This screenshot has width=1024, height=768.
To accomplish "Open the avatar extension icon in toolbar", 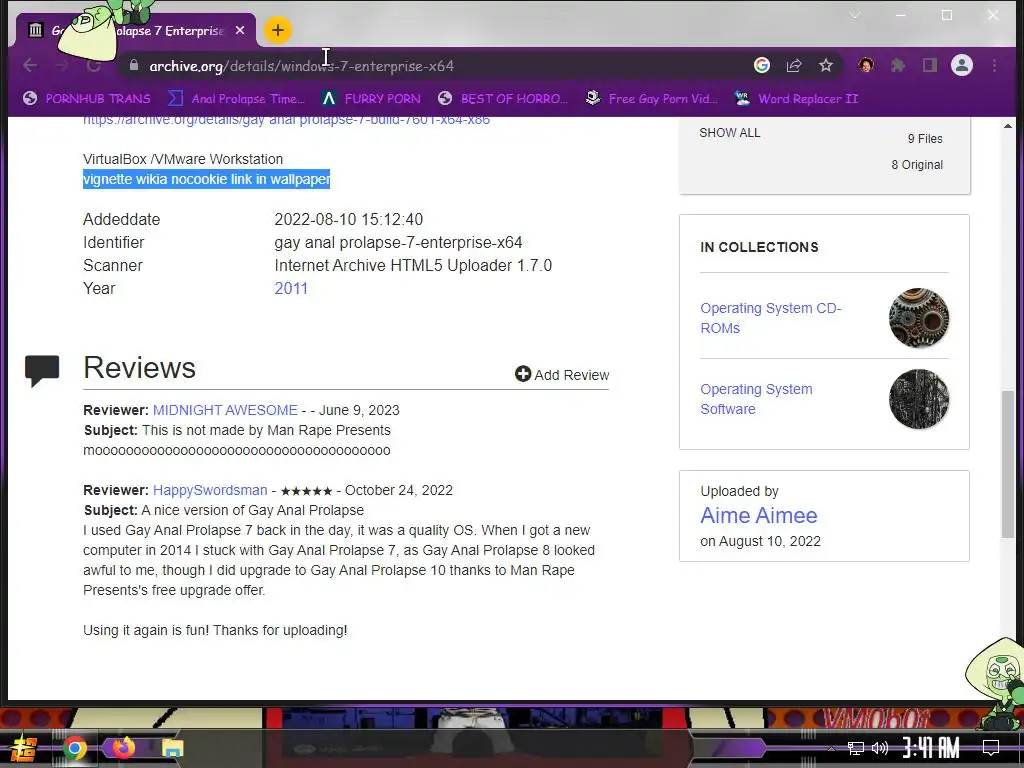I will [x=866, y=65].
